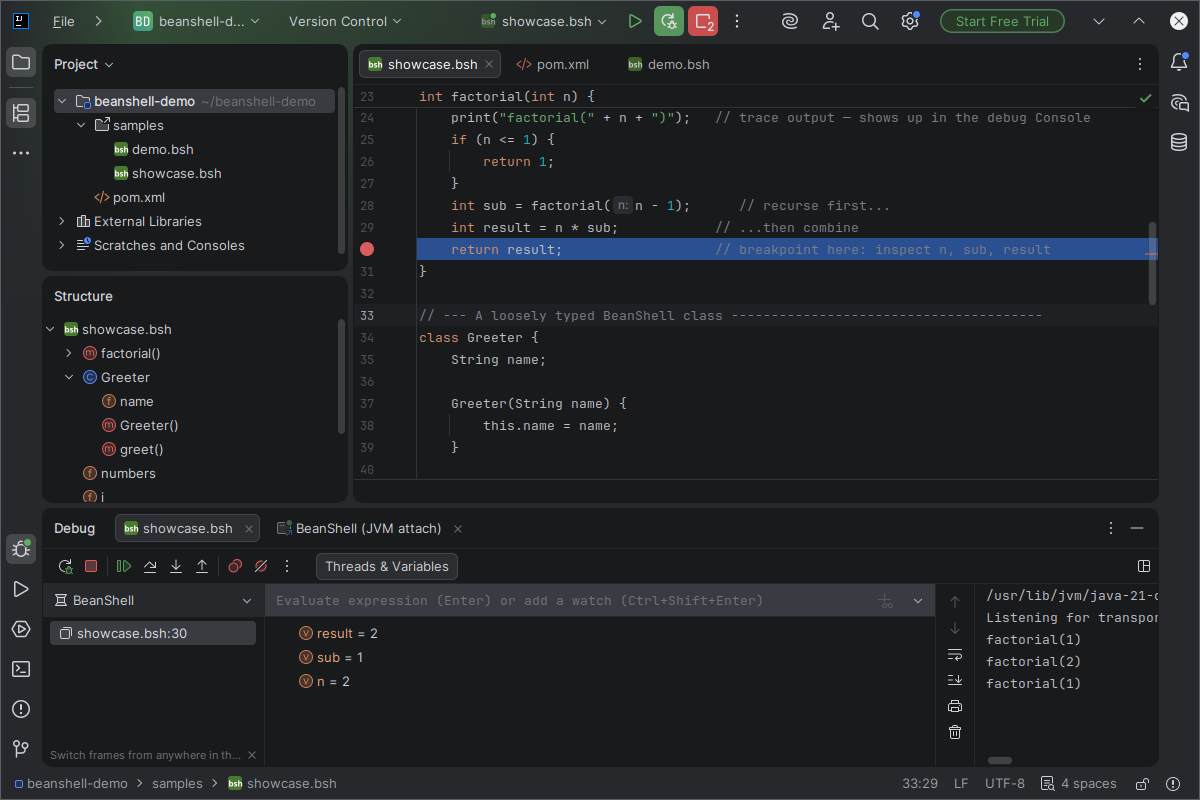This screenshot has height=800, width=1200.
Task: Step into in Debug toolbar
Action: point(176,566)
